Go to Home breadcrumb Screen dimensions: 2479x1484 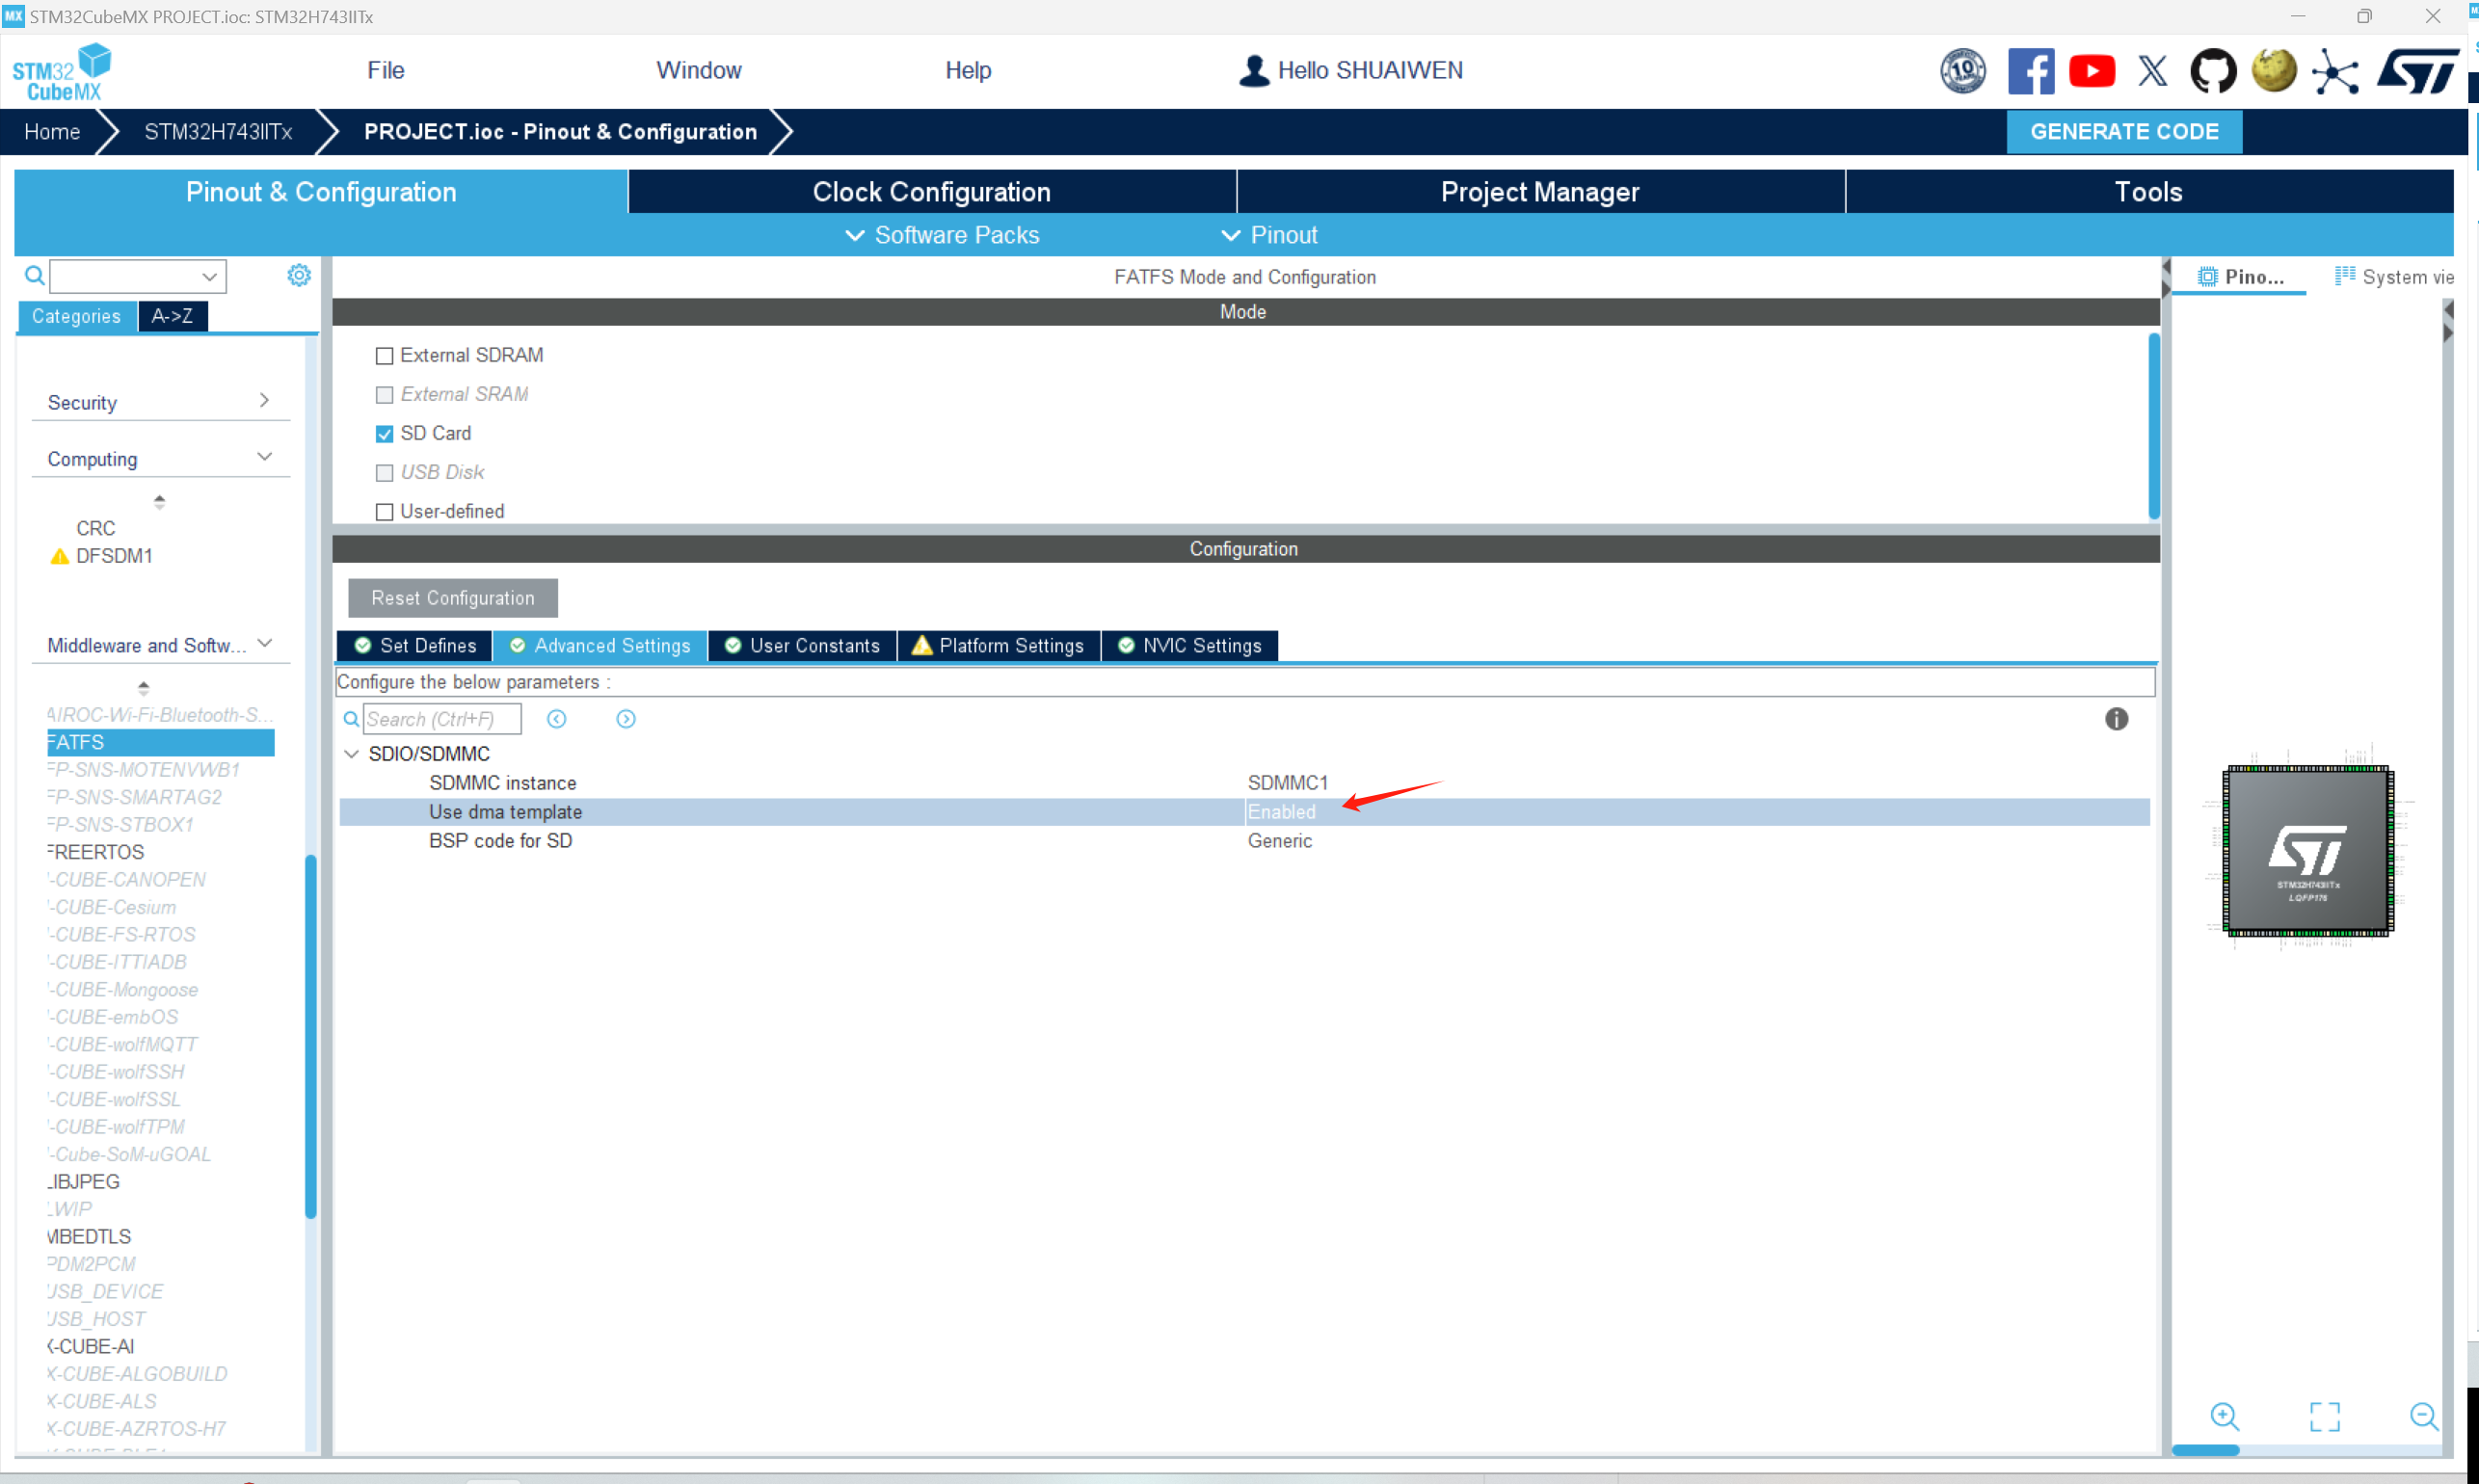pyautogui.click(x=52, y=132)
